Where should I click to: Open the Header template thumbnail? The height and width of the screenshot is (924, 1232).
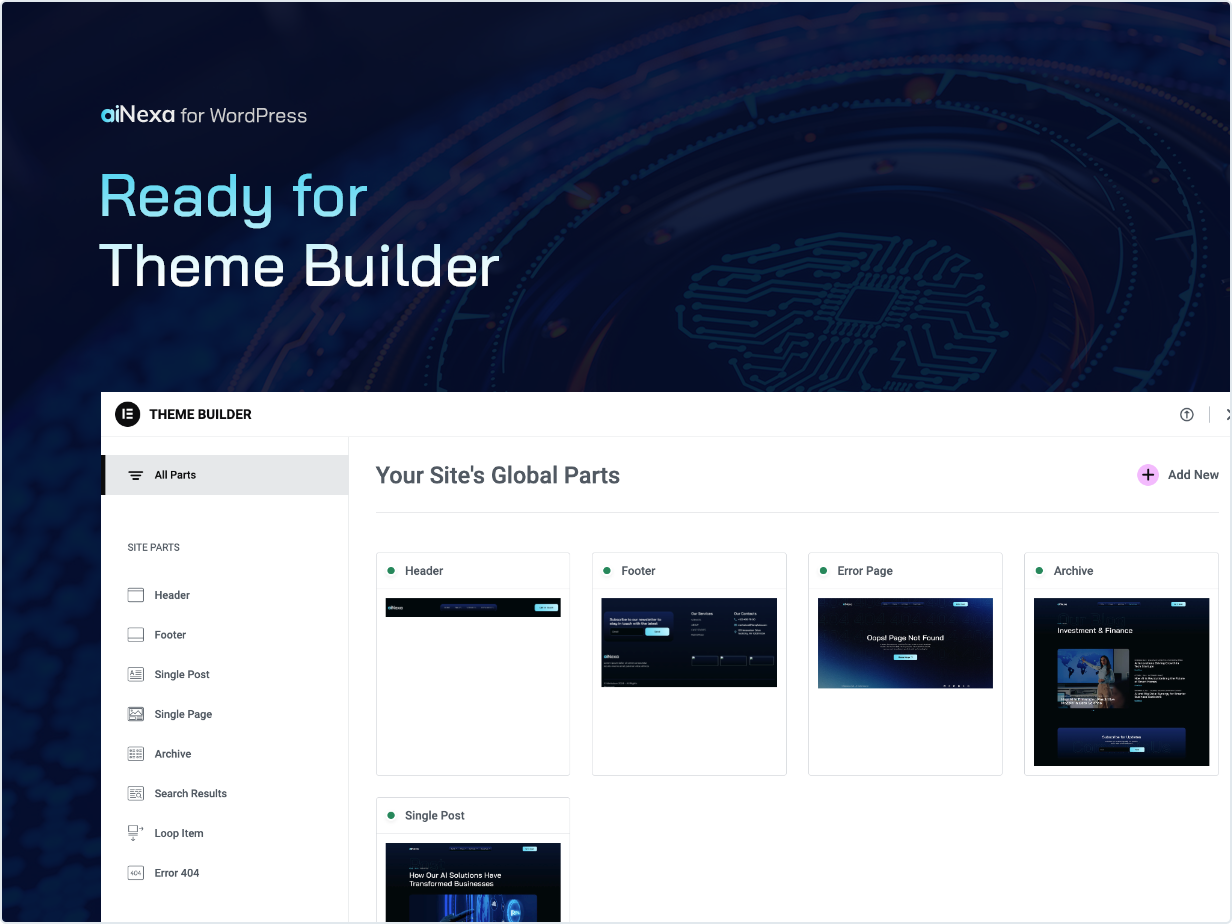point(473,607)
